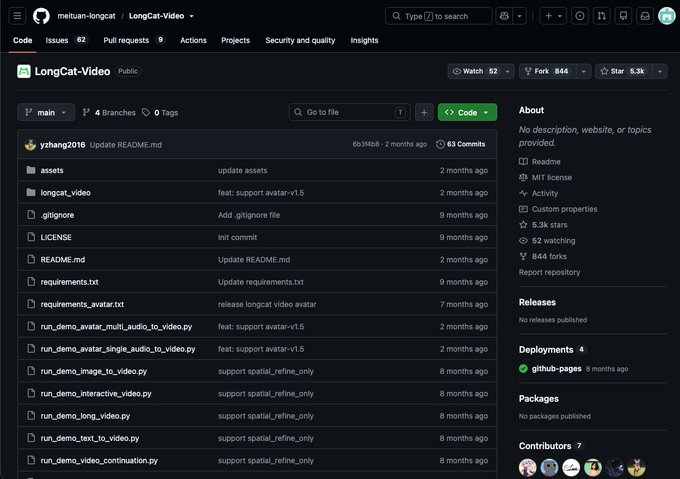The height and width of the screenshot is (479, 680).
Task: Go to the GitHub homepage logo
Action: [41, 16]
